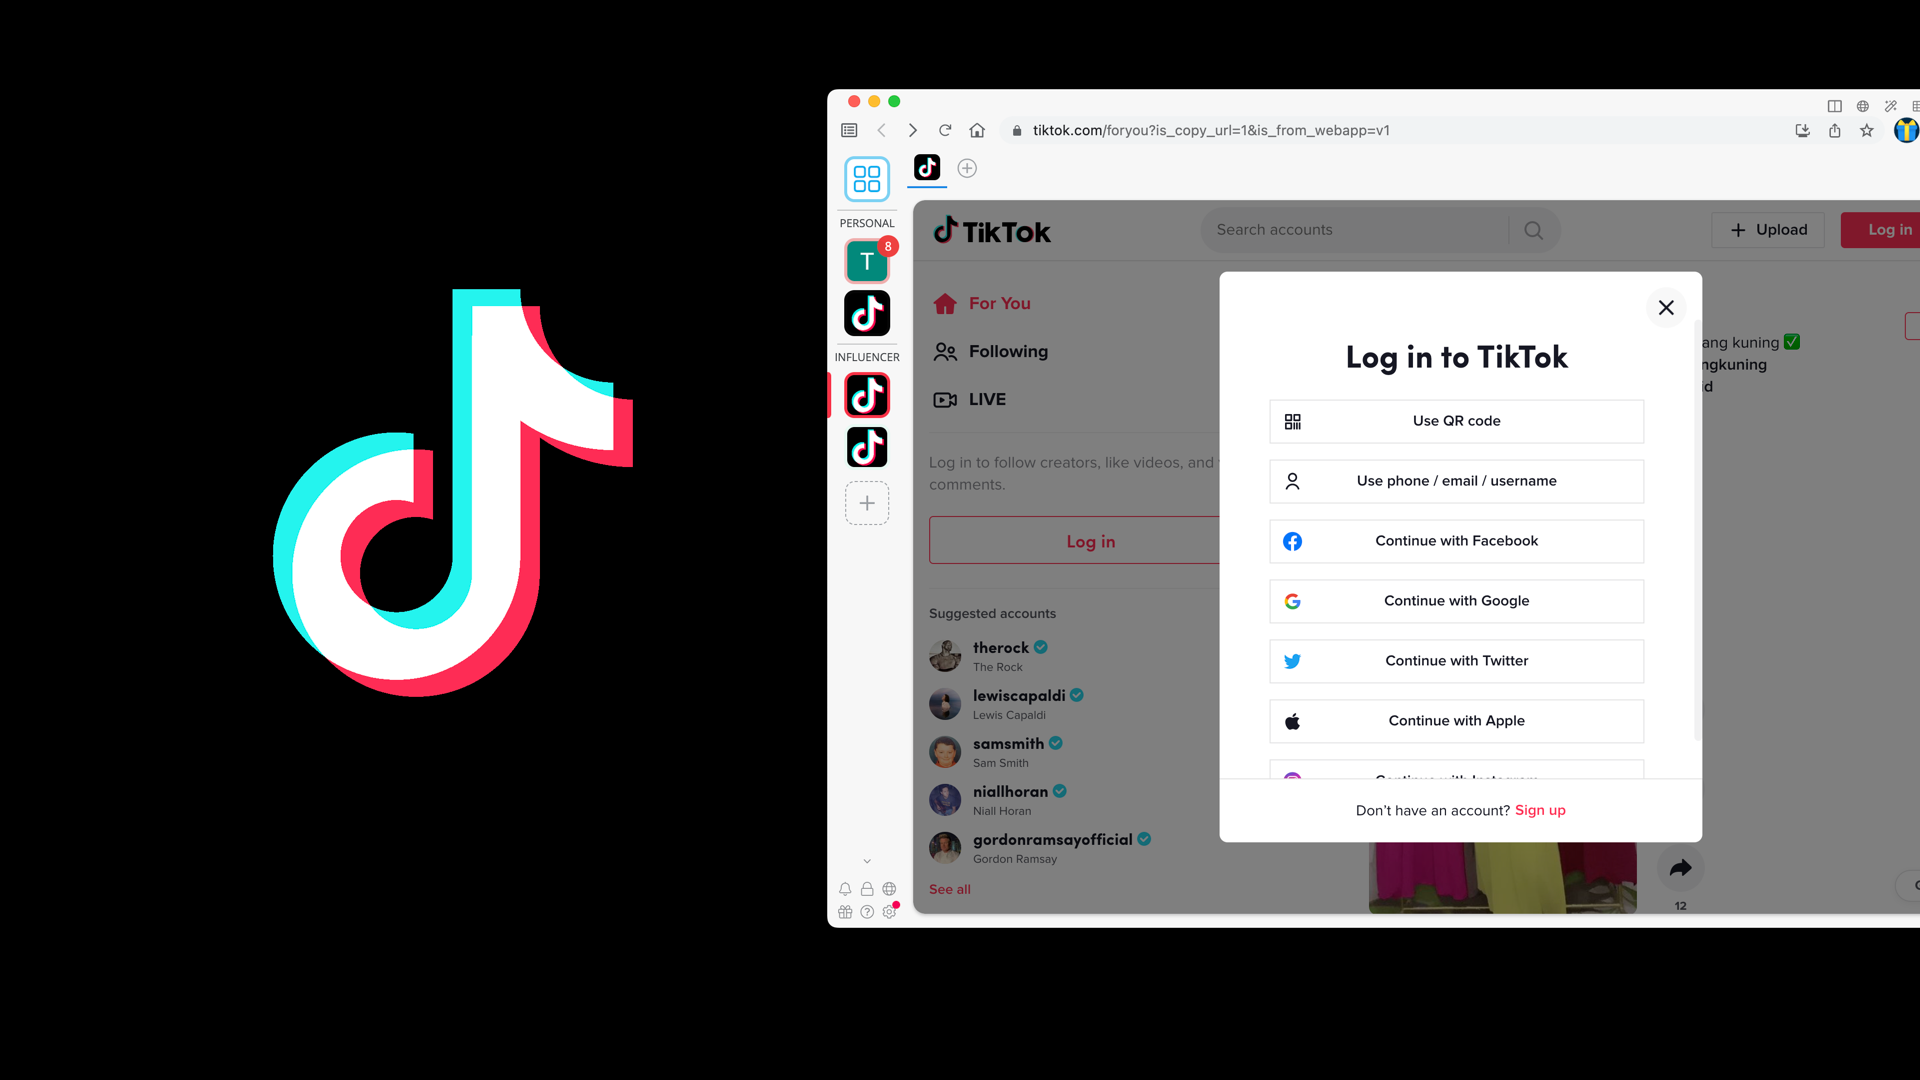Viewport: 1920px width, 1080px height.
Task: Click the Sign up link
Action: pos(1539,810)
